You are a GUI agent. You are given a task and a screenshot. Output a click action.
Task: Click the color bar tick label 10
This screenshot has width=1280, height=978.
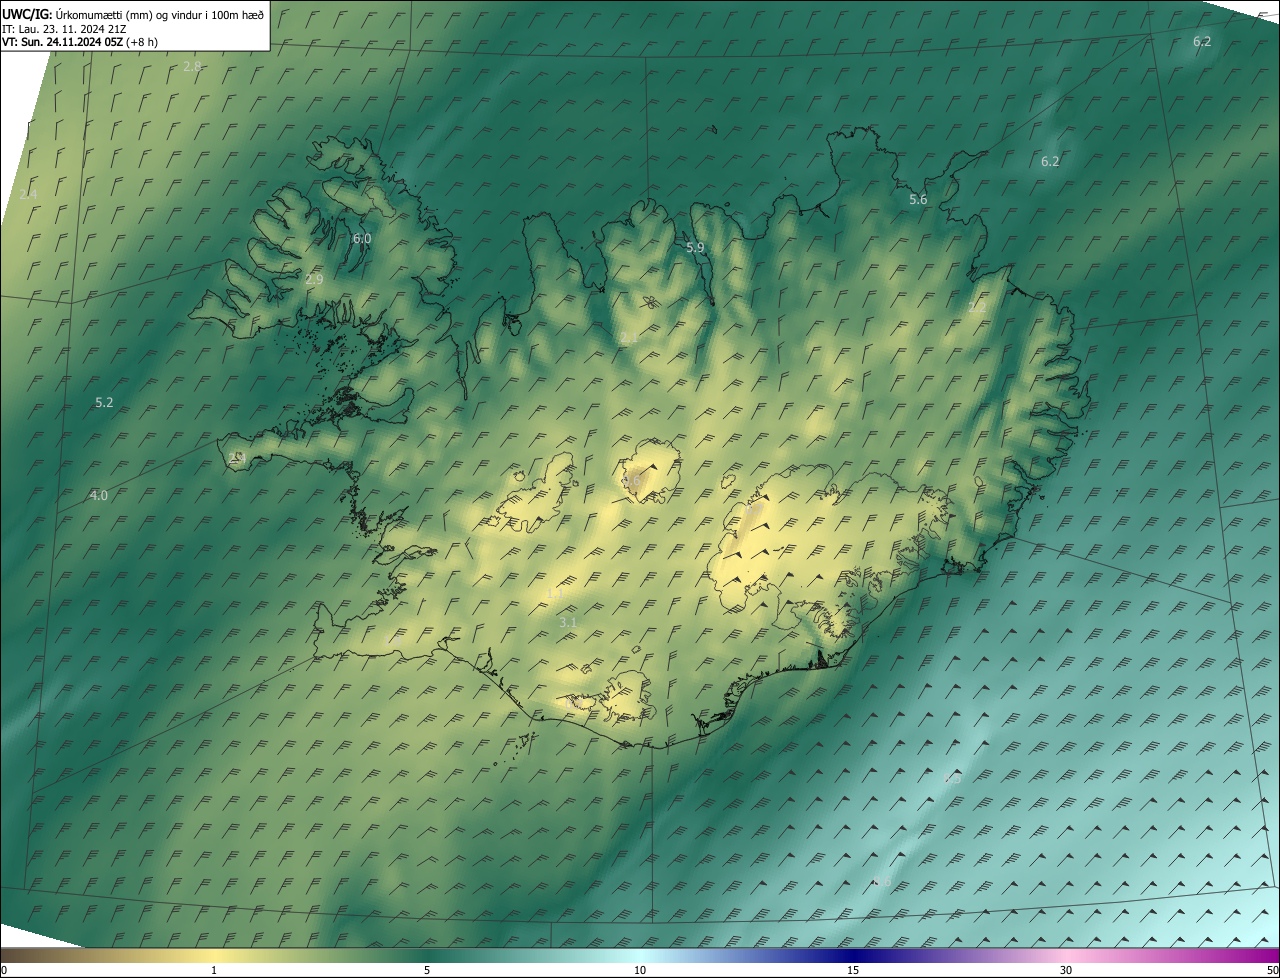(640, 971)
